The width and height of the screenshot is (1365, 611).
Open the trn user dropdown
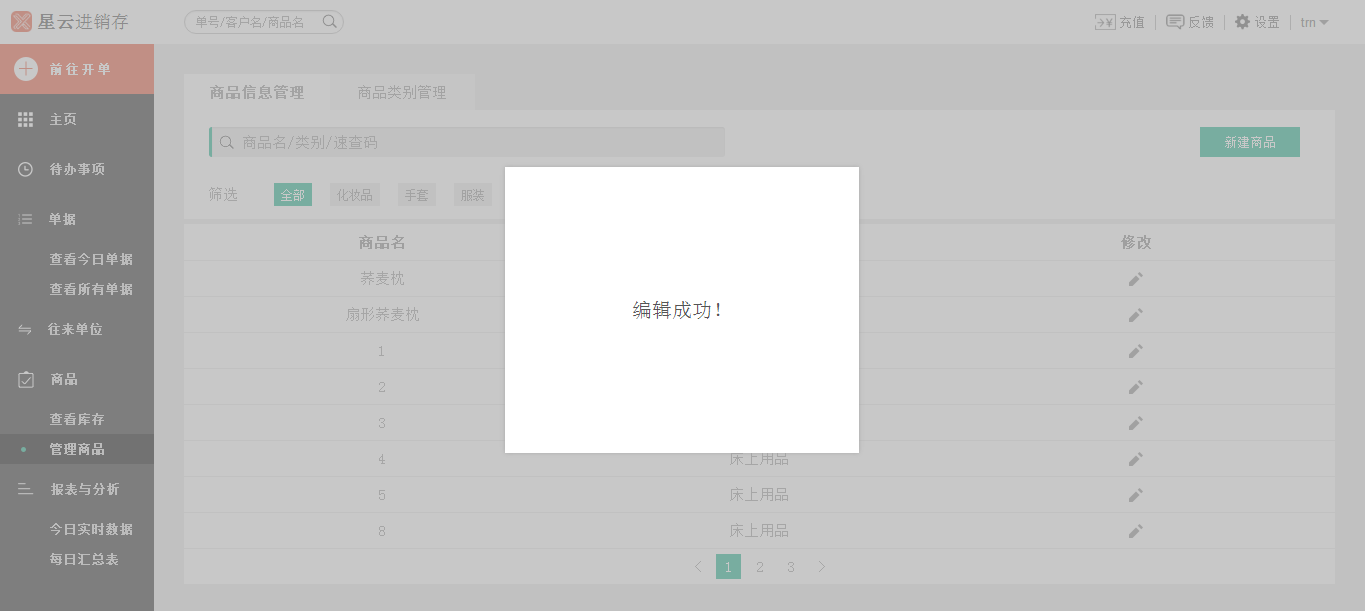tap(1314, 22)
